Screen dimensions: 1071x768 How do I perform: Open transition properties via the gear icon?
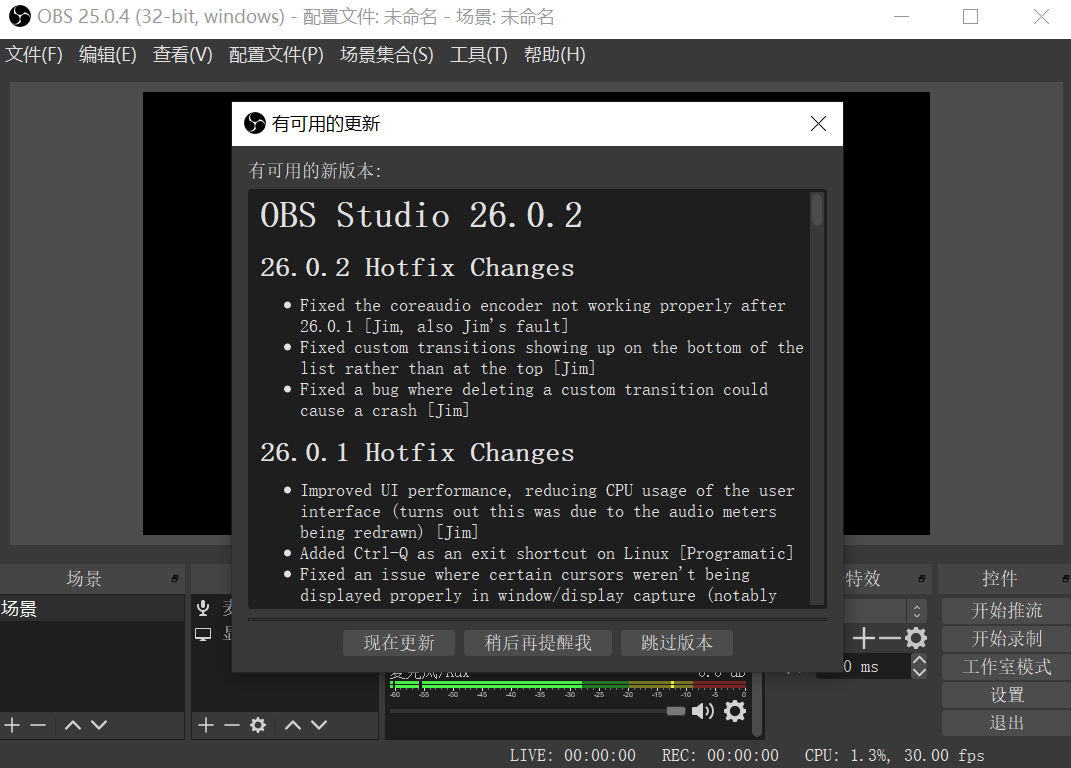(x=916, y=638)
